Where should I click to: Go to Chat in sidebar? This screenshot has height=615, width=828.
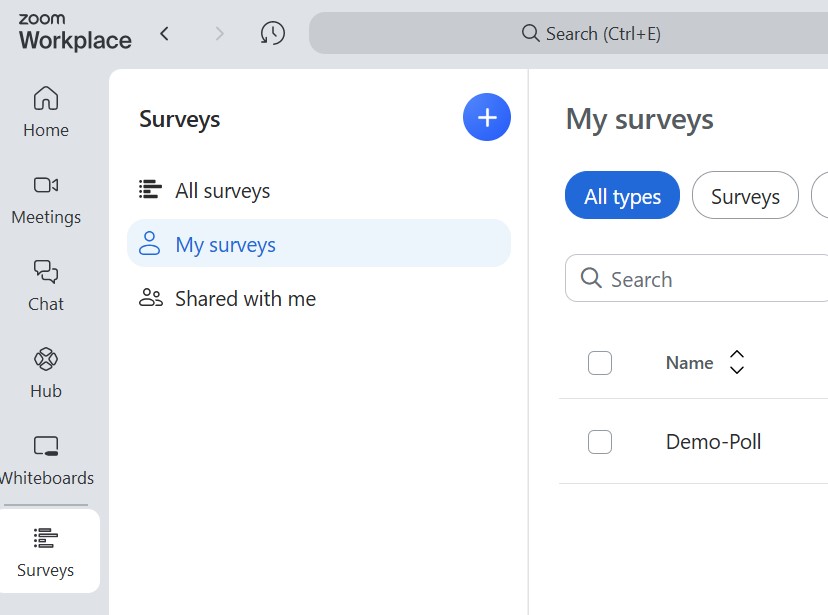(x=46, y=287)
